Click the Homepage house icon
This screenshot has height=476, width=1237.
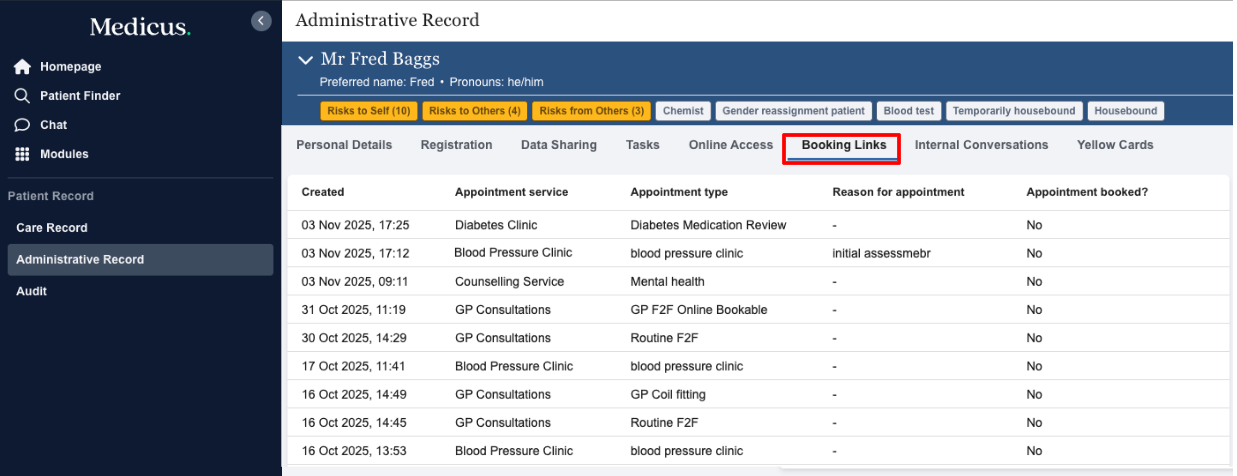click(x=22, y=67)
